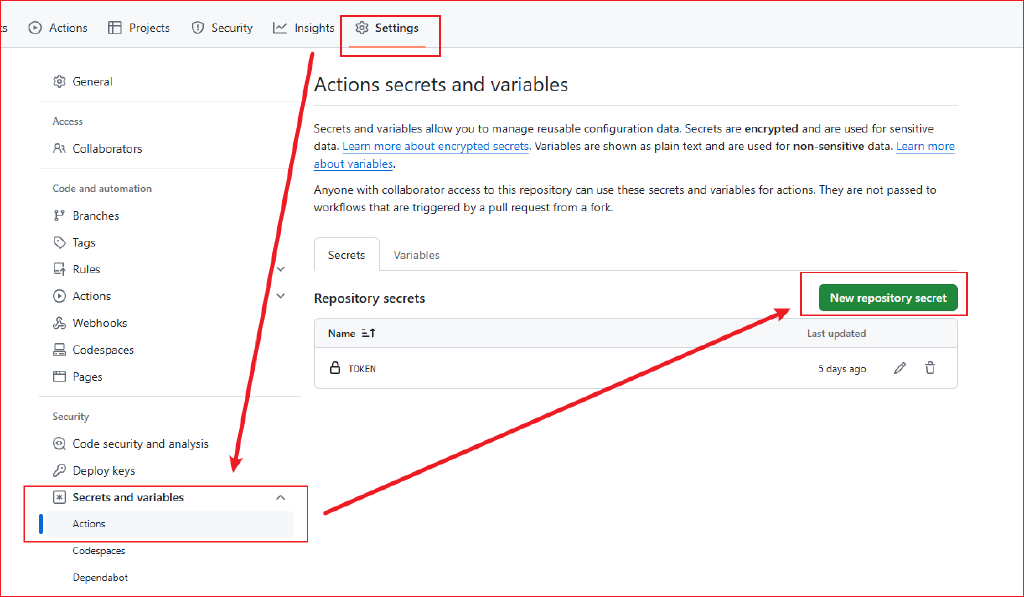Image resolution: width=1024 pixels, height=597 pixels.
Task: Open Learn more about encrypted secrets link
Action: point(435,146)
